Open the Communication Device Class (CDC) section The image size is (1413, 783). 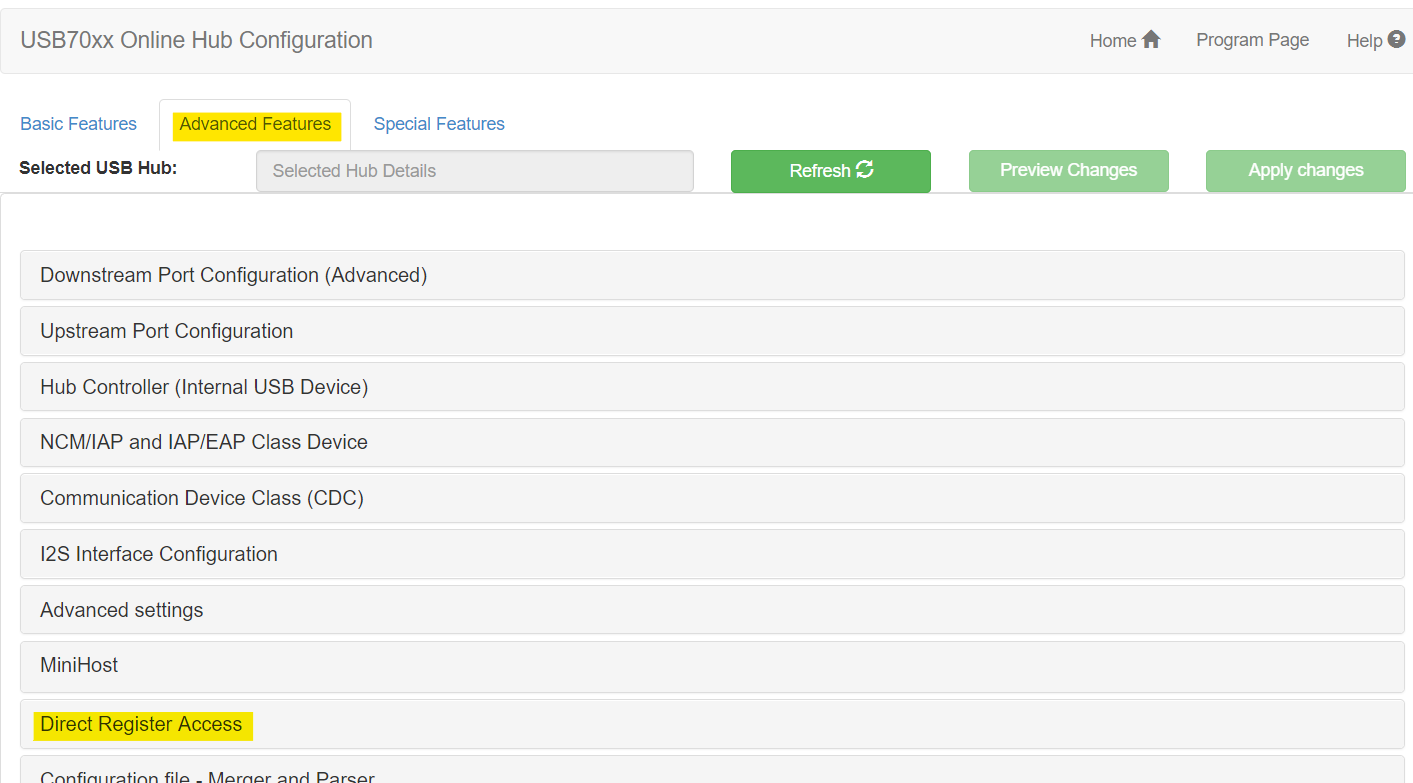(x=201, y=497)
